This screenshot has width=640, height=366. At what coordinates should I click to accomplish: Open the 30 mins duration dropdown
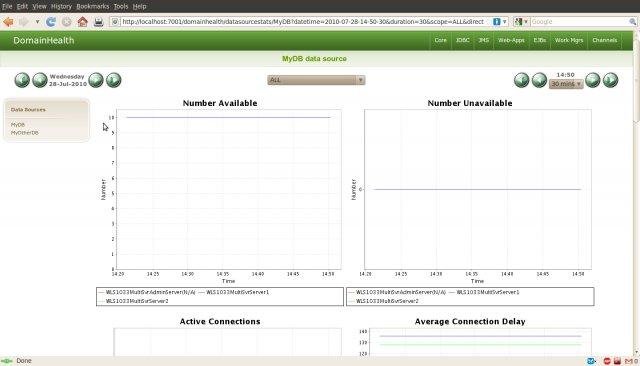coord(566,84)
